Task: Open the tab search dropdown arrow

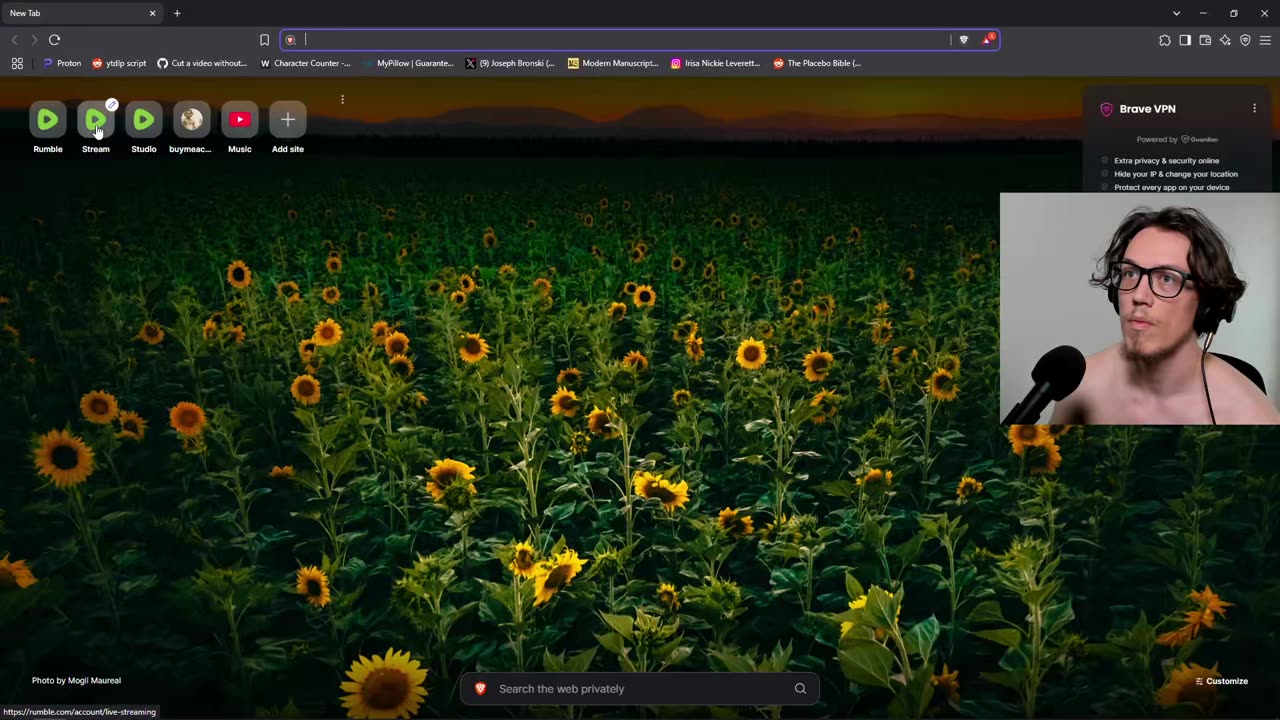Action: (x=1176, y=13)
